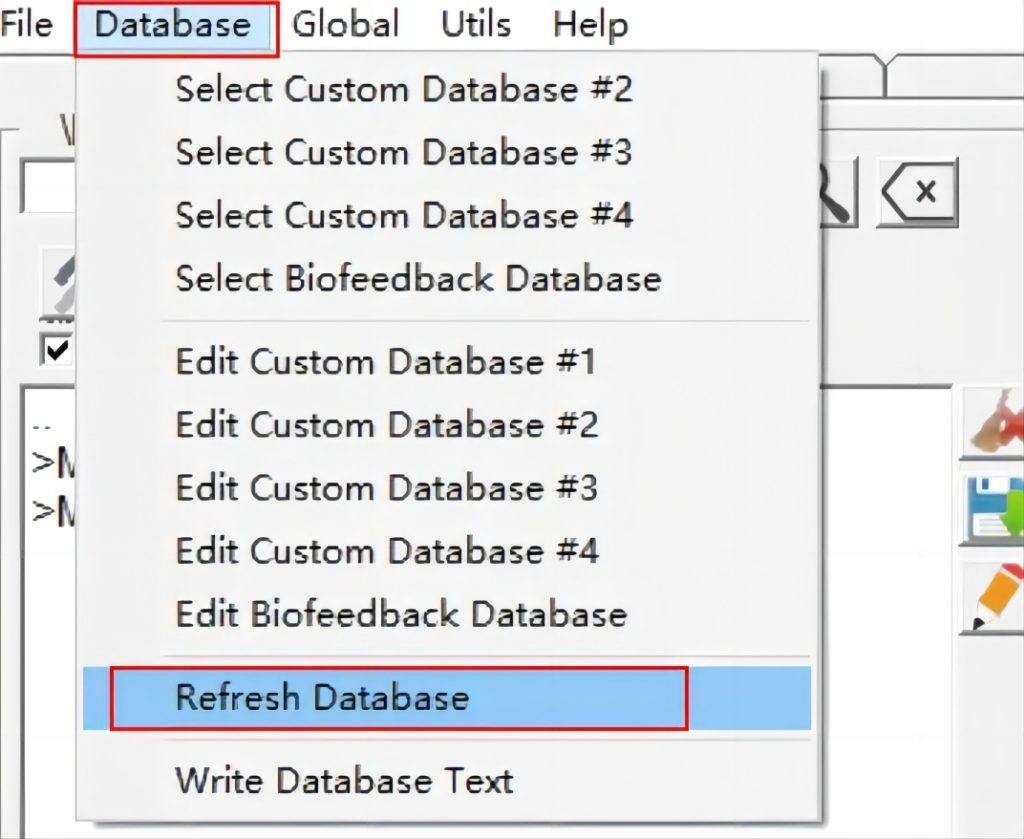Click the search text input field
Screen dimensions: 1024x839
[x=50, y=189]
